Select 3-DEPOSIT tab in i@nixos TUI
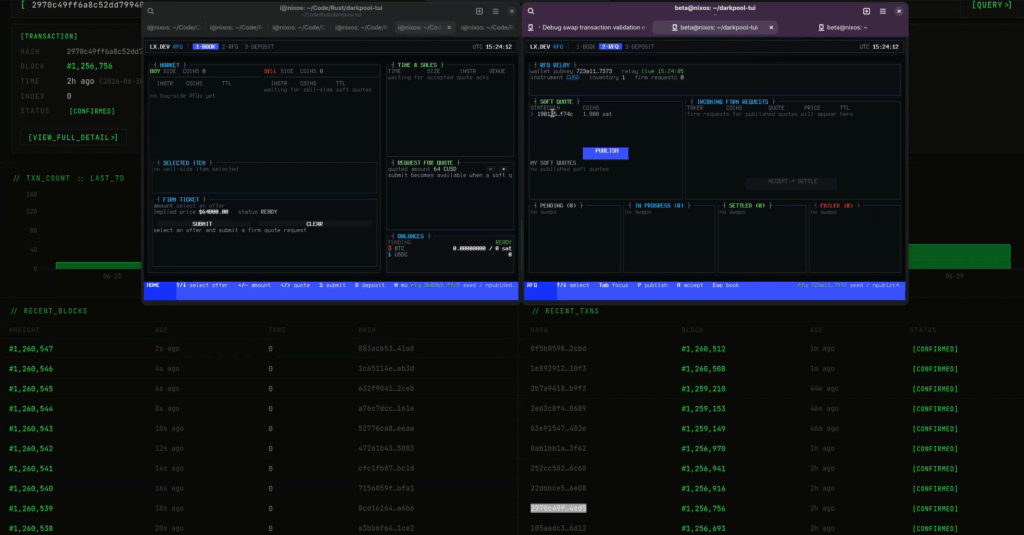Screen dimensions: 1024x535 pyautogui.click(x=259, y=47)
